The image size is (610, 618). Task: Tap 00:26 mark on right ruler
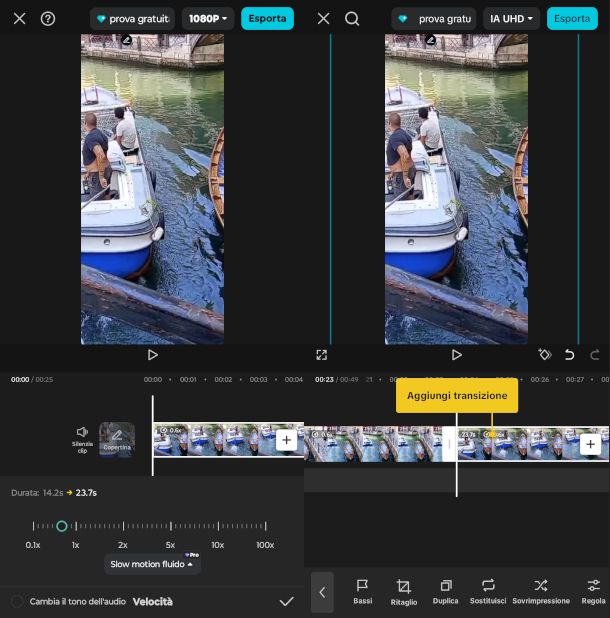click(539, 380)
